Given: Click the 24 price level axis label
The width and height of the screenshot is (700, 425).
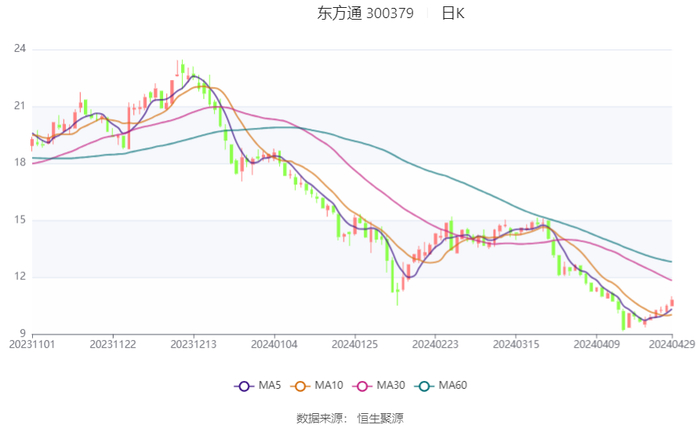Looking at the screenshot, I should 19,49.
